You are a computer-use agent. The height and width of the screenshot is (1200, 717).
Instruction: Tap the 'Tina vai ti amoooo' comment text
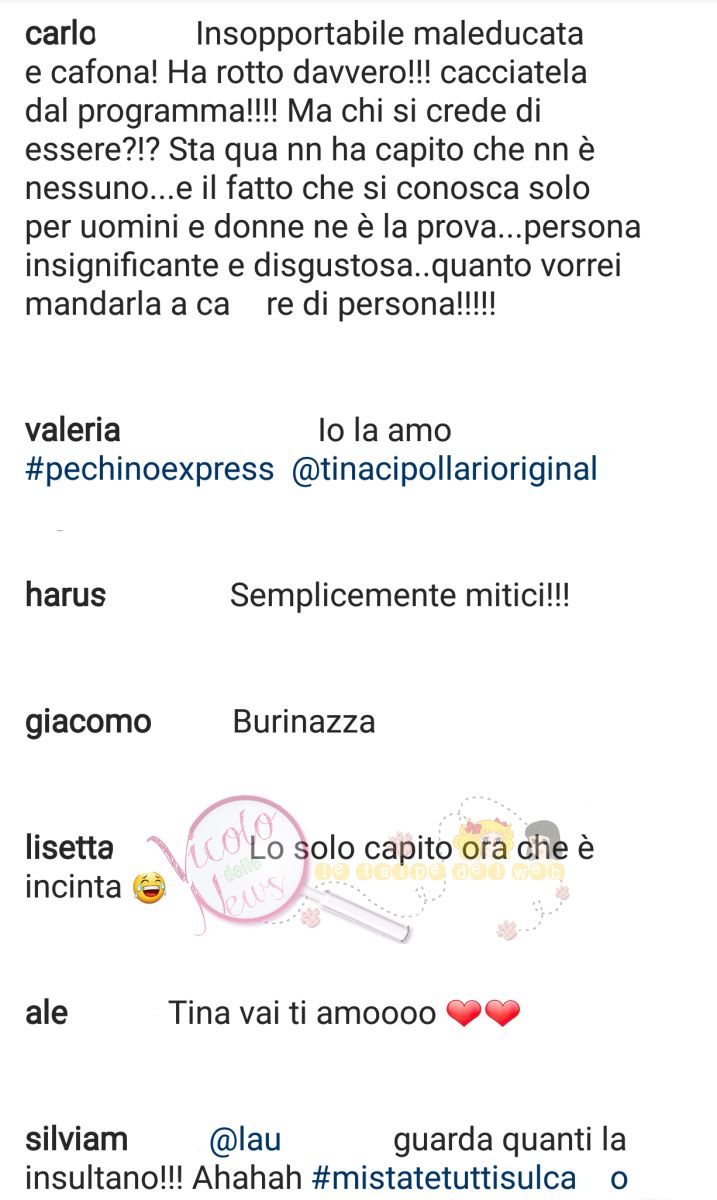coord(302,1014)
